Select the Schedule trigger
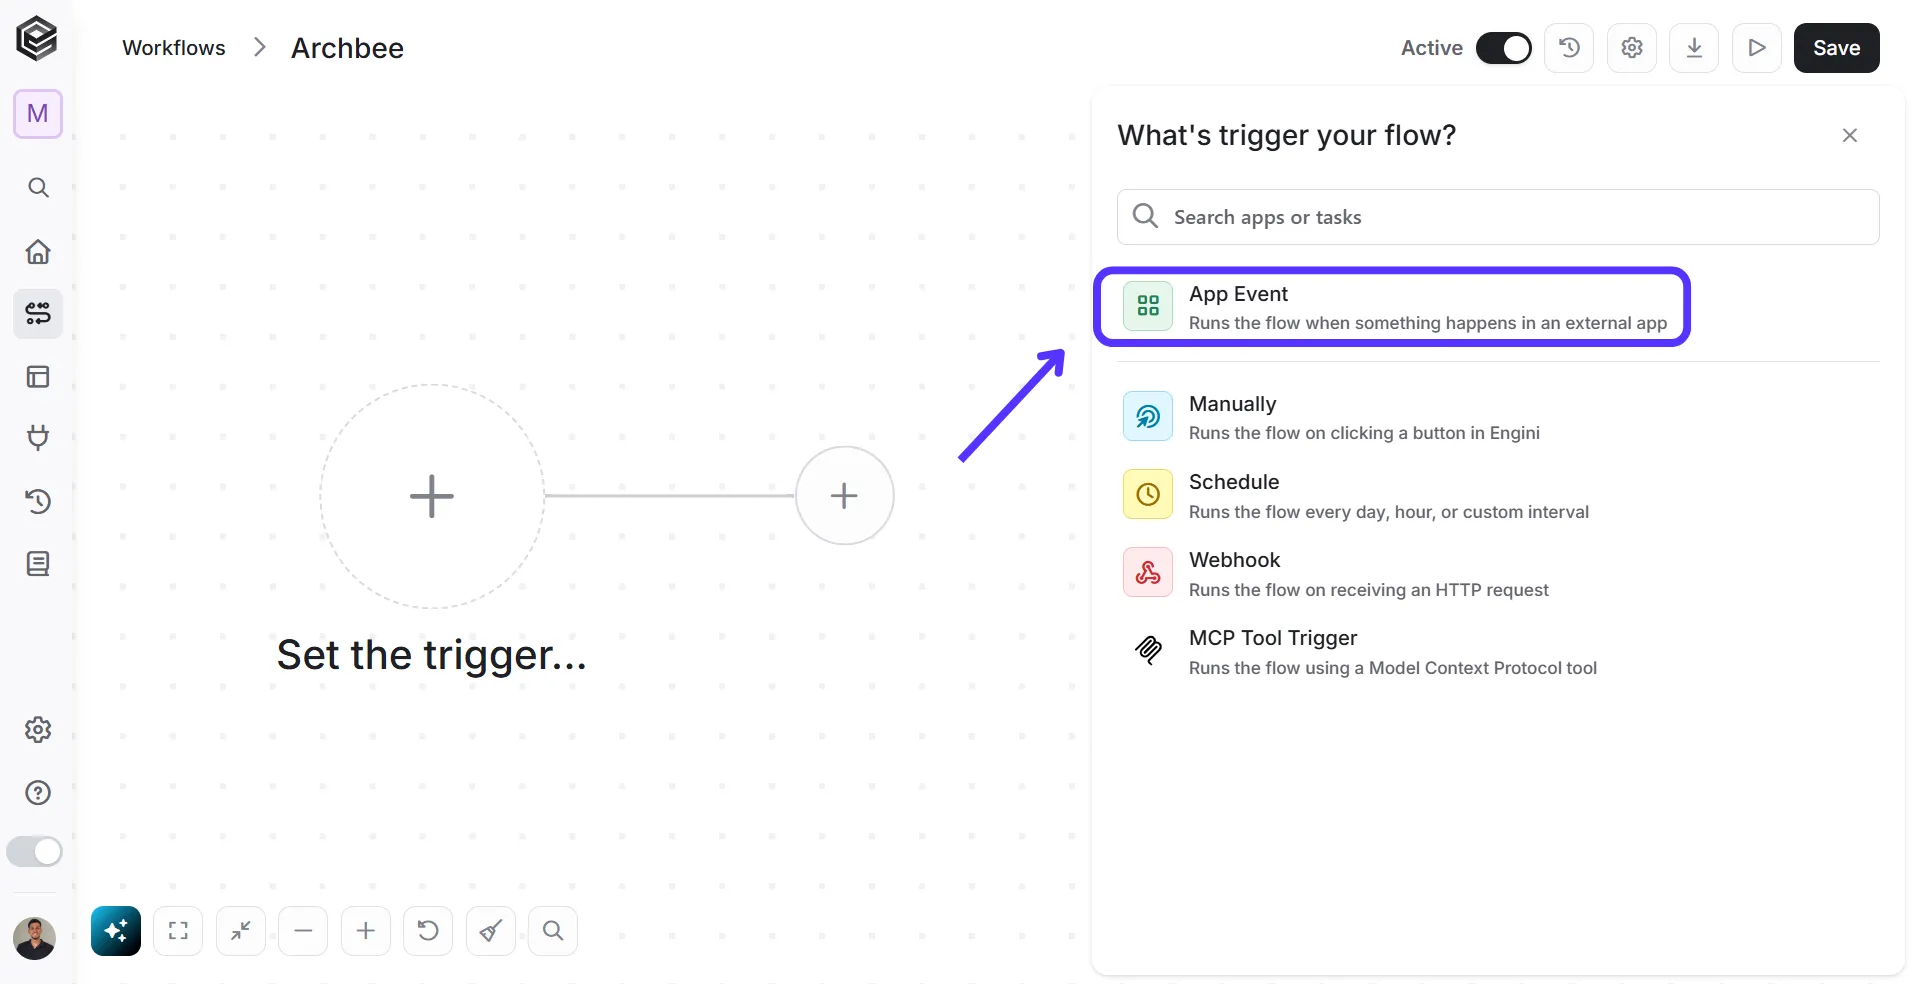This screenshot has width=1915, height=984. tap(1498, 495)
